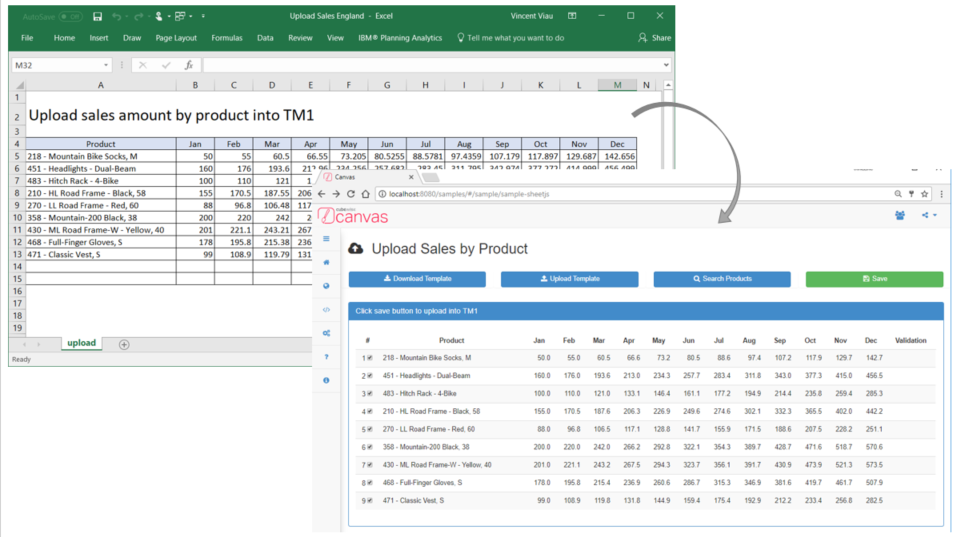Toggle the AutoSave switch in Excel
Screen dimensions: 959x537
point(70,17)
